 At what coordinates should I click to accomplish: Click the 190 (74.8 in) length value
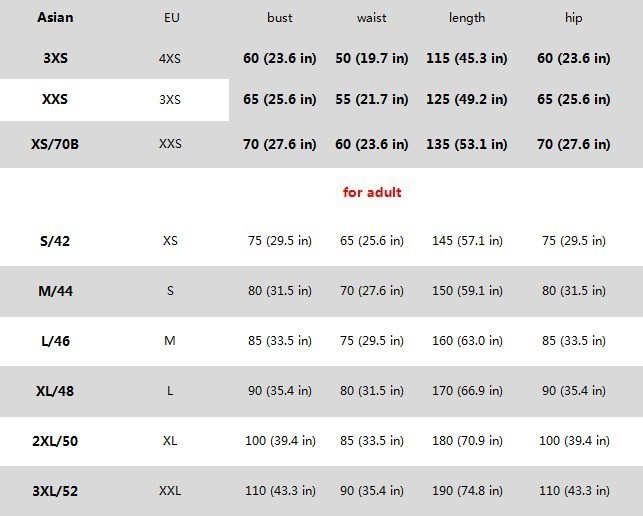467,491
